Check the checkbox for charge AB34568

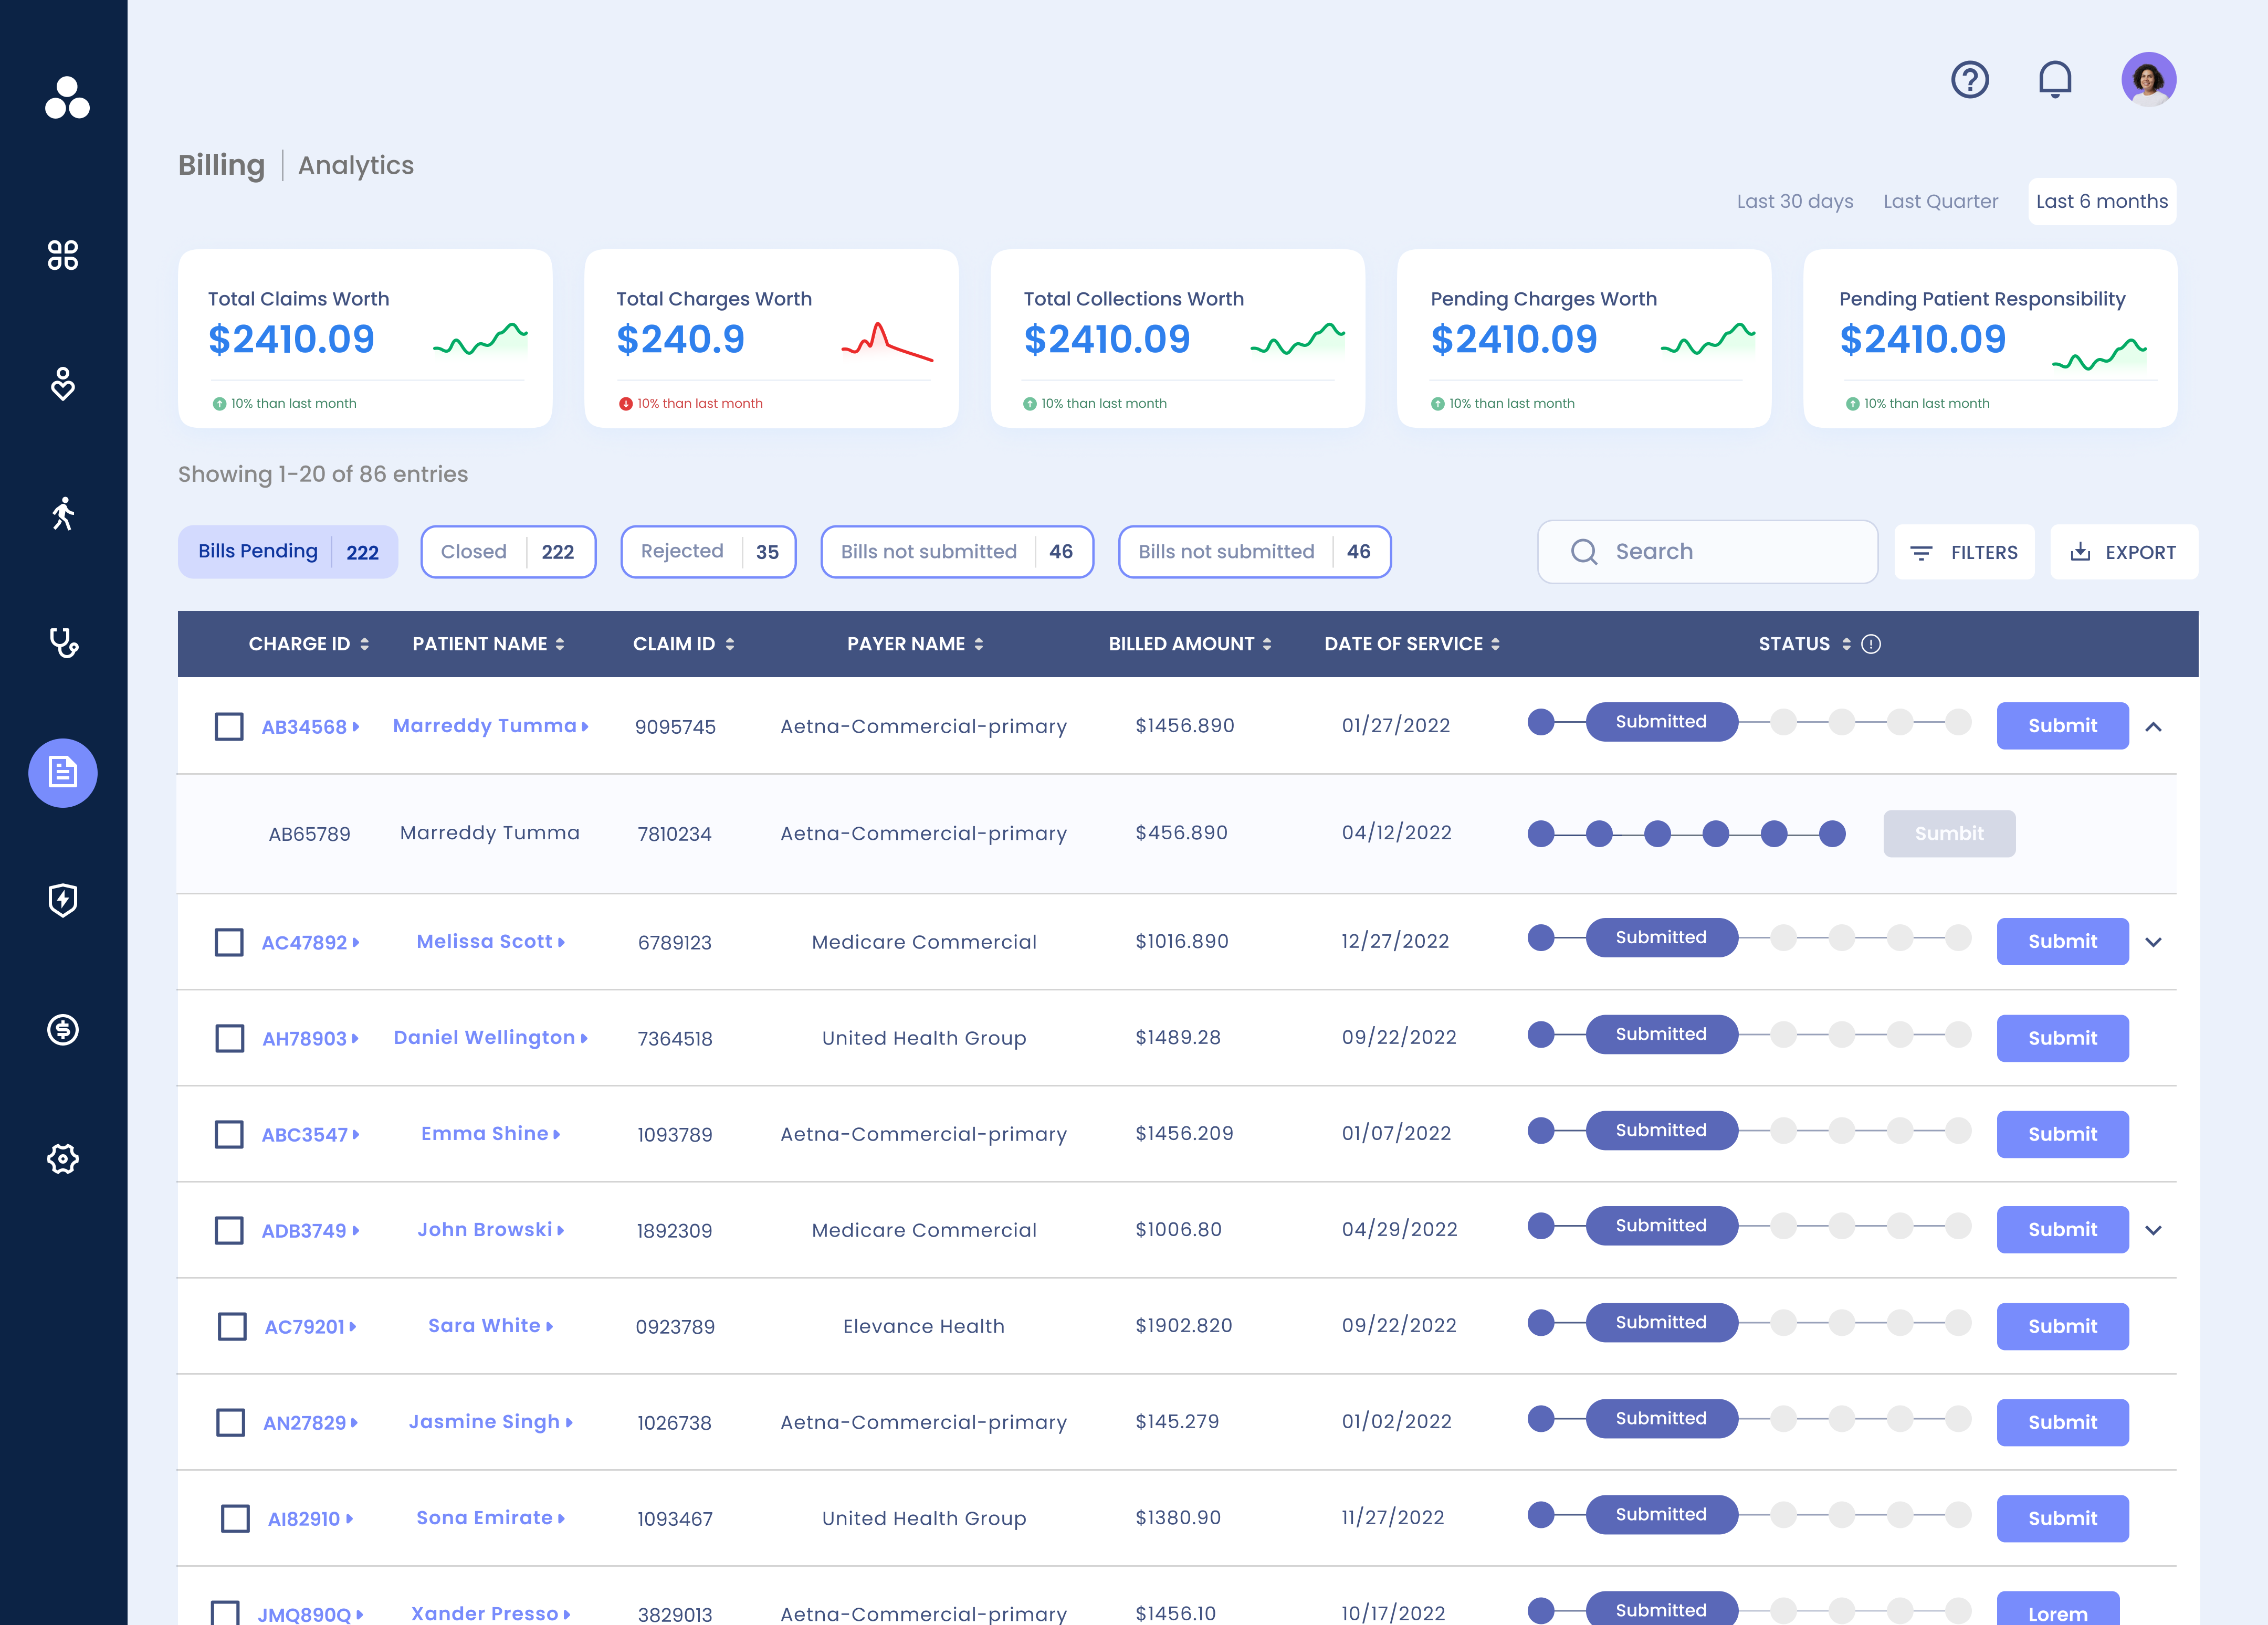tap(229, 726)
